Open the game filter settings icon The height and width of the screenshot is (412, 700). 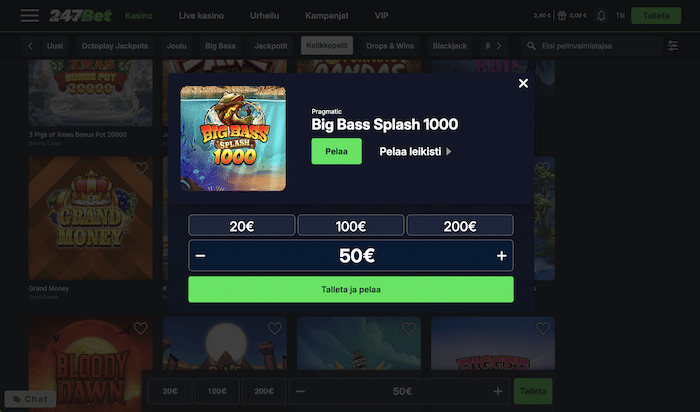tap(673, 46)
